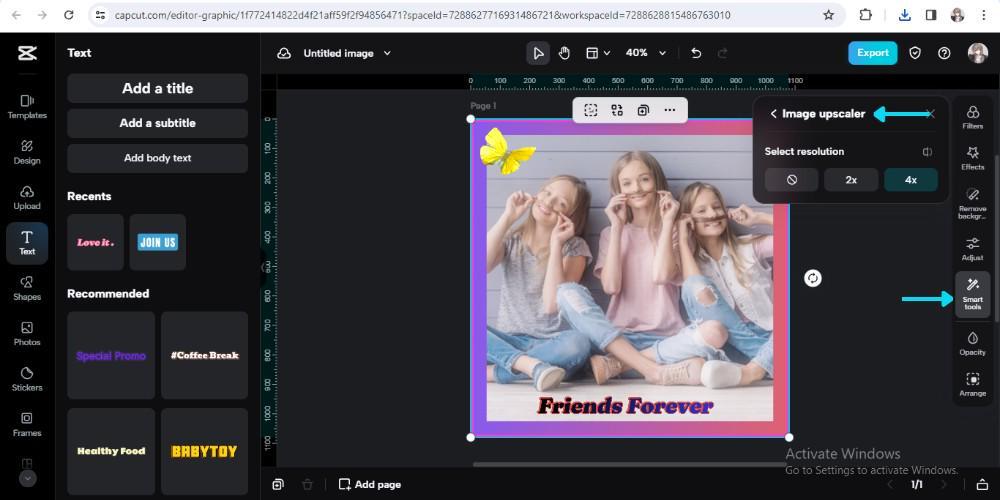Click the duplicate page icon at bottom
Screen dimensions: 1000x500
click(278, 485)
